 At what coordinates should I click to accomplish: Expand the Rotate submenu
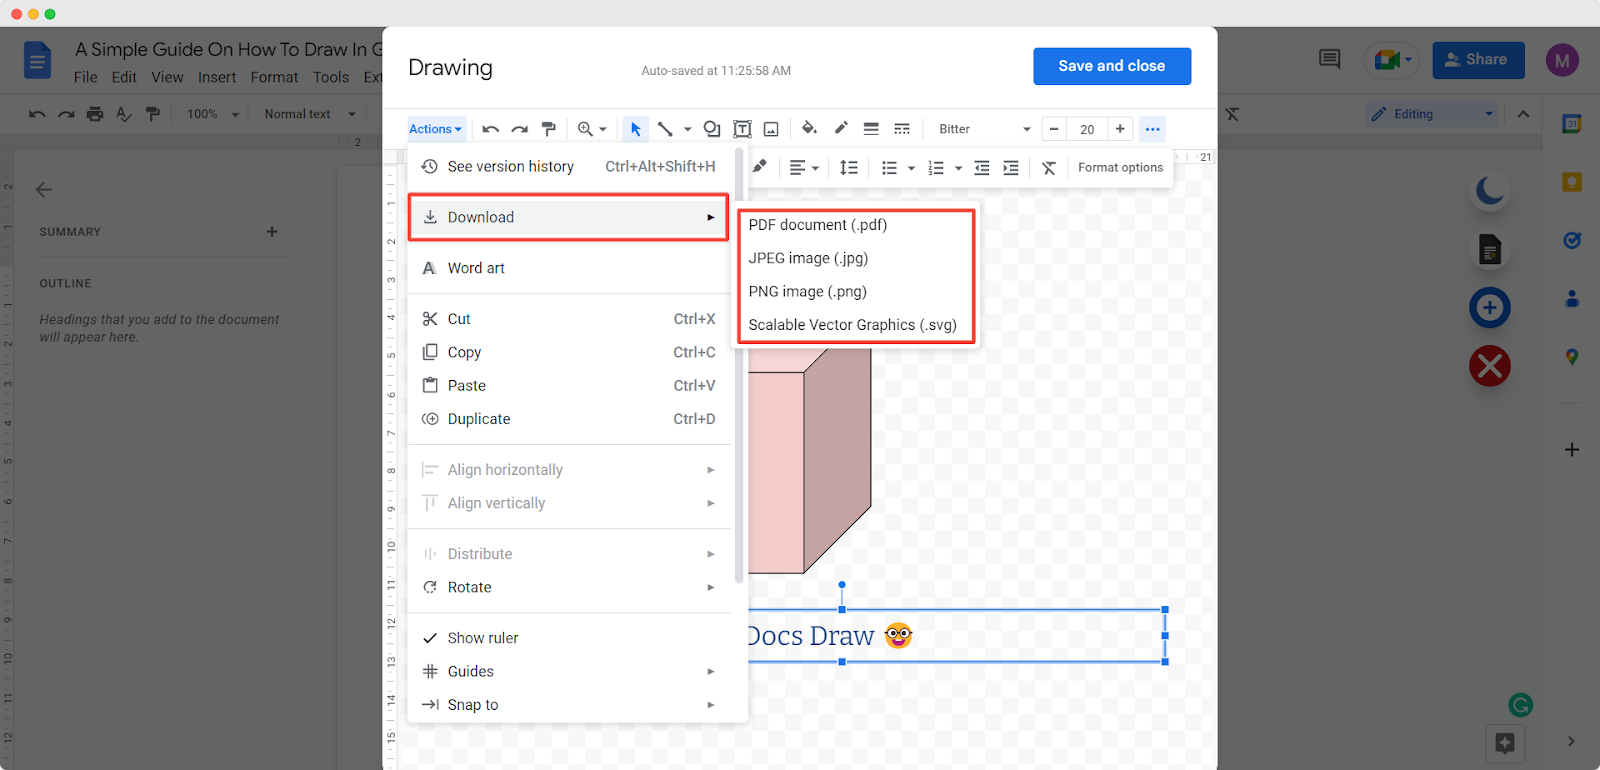(x=569, y=587)
